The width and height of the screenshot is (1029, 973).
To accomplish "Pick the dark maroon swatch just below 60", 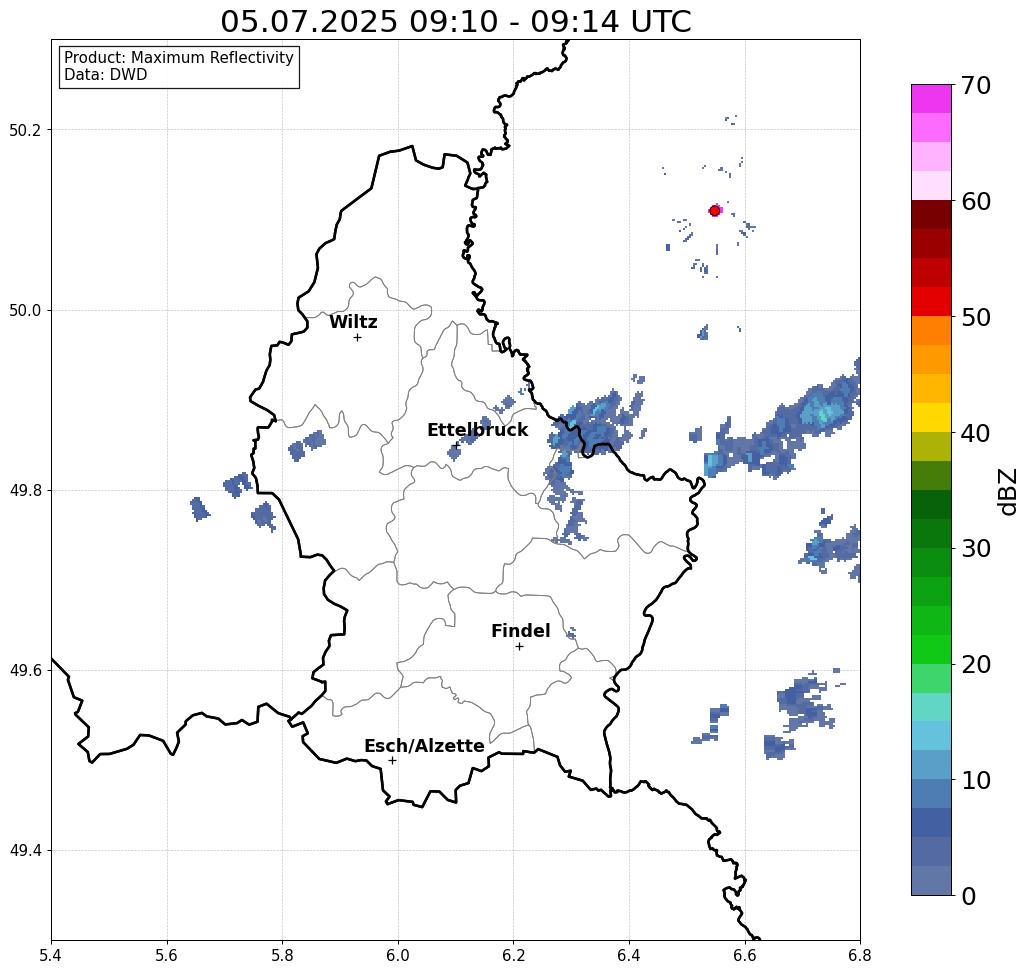I will click(x=931, y=215).
